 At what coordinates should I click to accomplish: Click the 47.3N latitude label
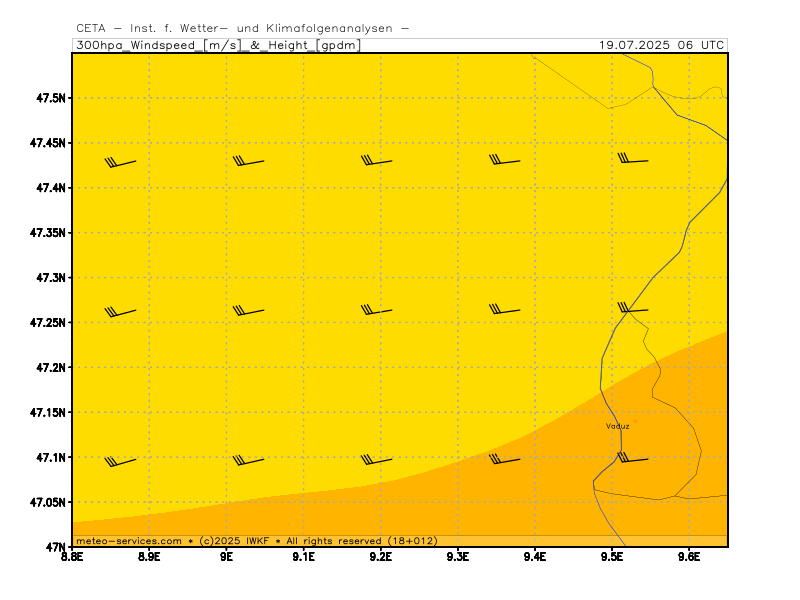[x=51, y=278]
